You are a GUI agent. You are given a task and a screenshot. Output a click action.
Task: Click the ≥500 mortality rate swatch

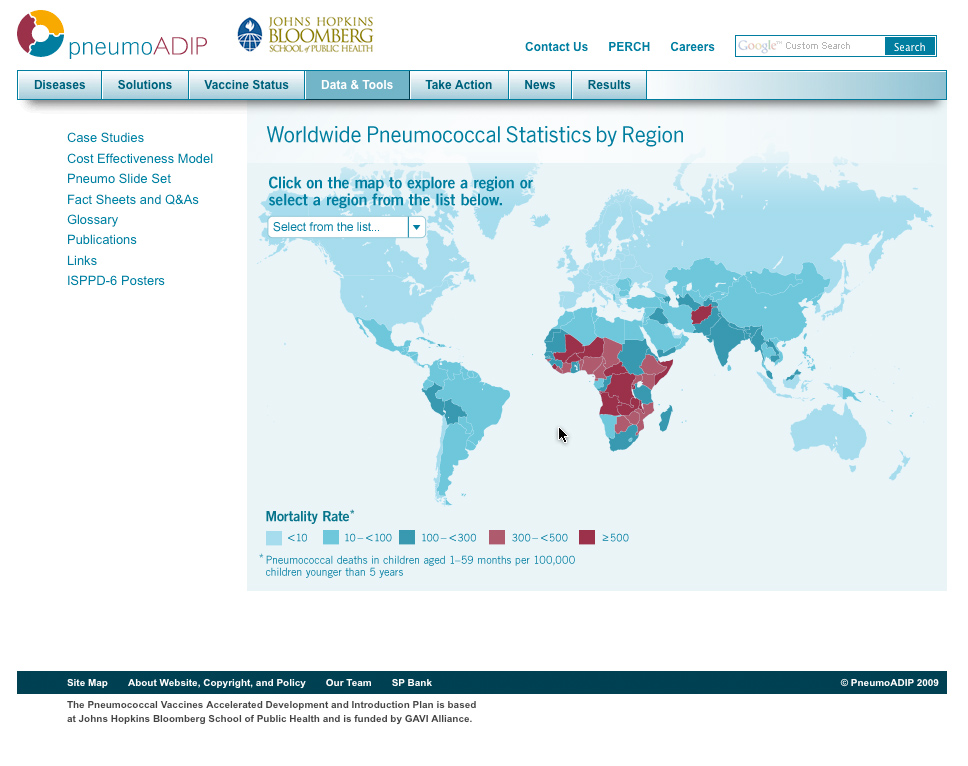587,538
